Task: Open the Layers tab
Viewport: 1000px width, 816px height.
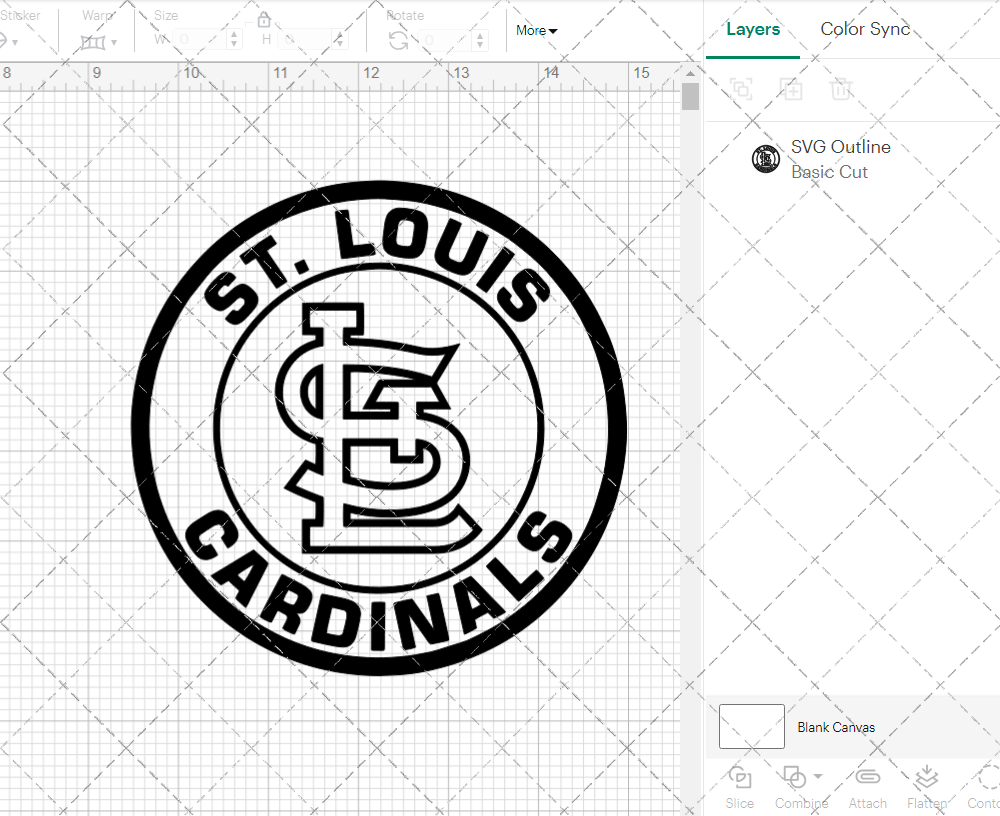Action: [753, 29]
